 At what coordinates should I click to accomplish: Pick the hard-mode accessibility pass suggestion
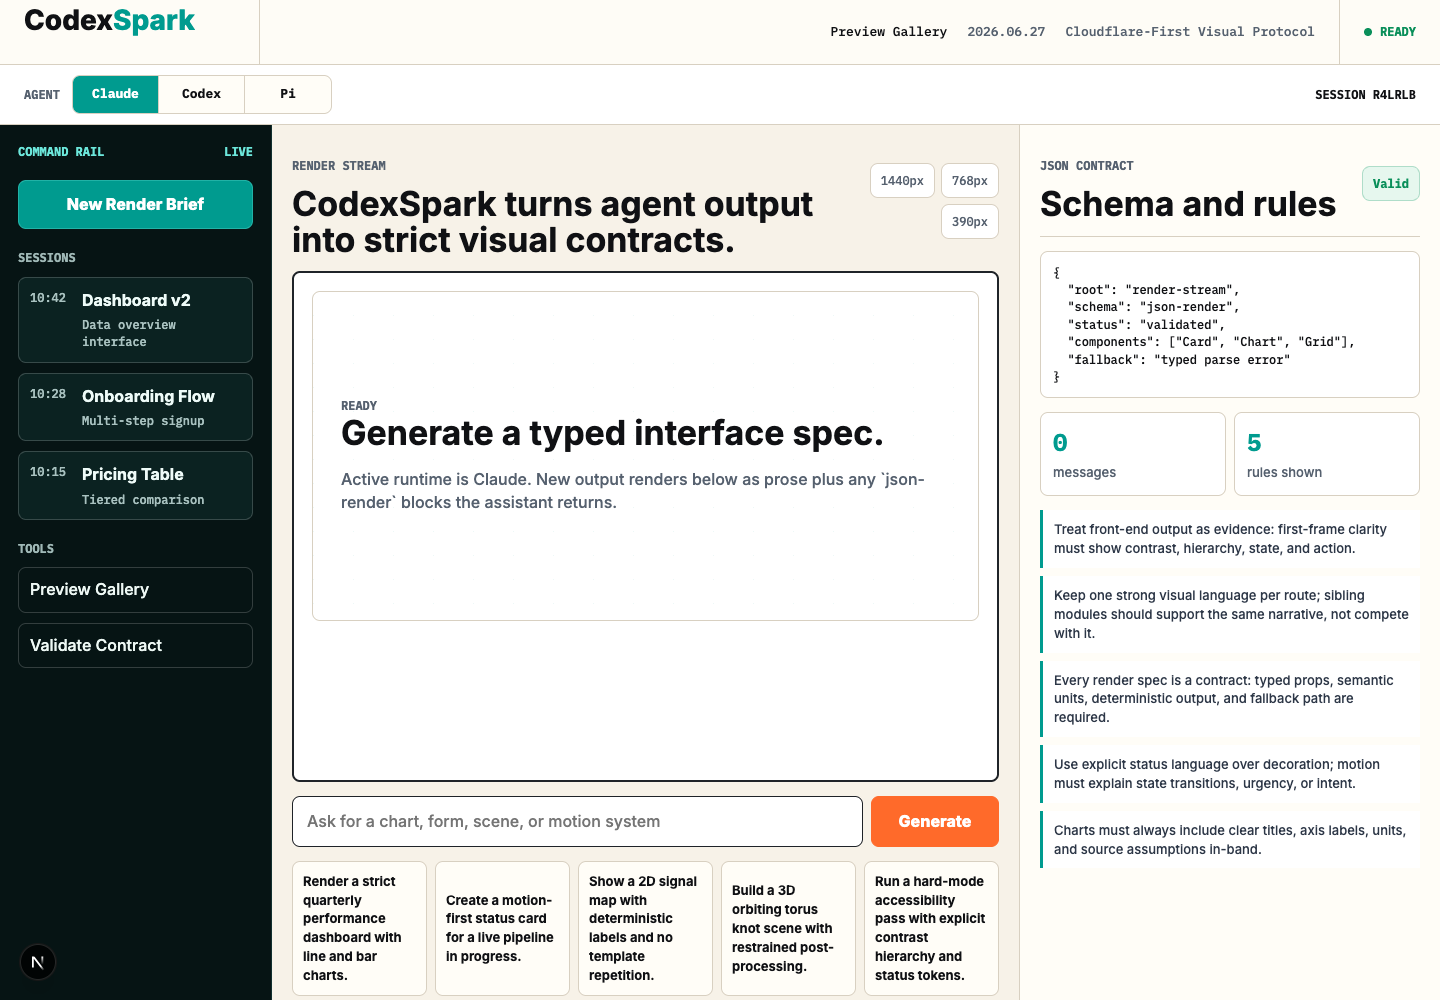click(931, 928)
